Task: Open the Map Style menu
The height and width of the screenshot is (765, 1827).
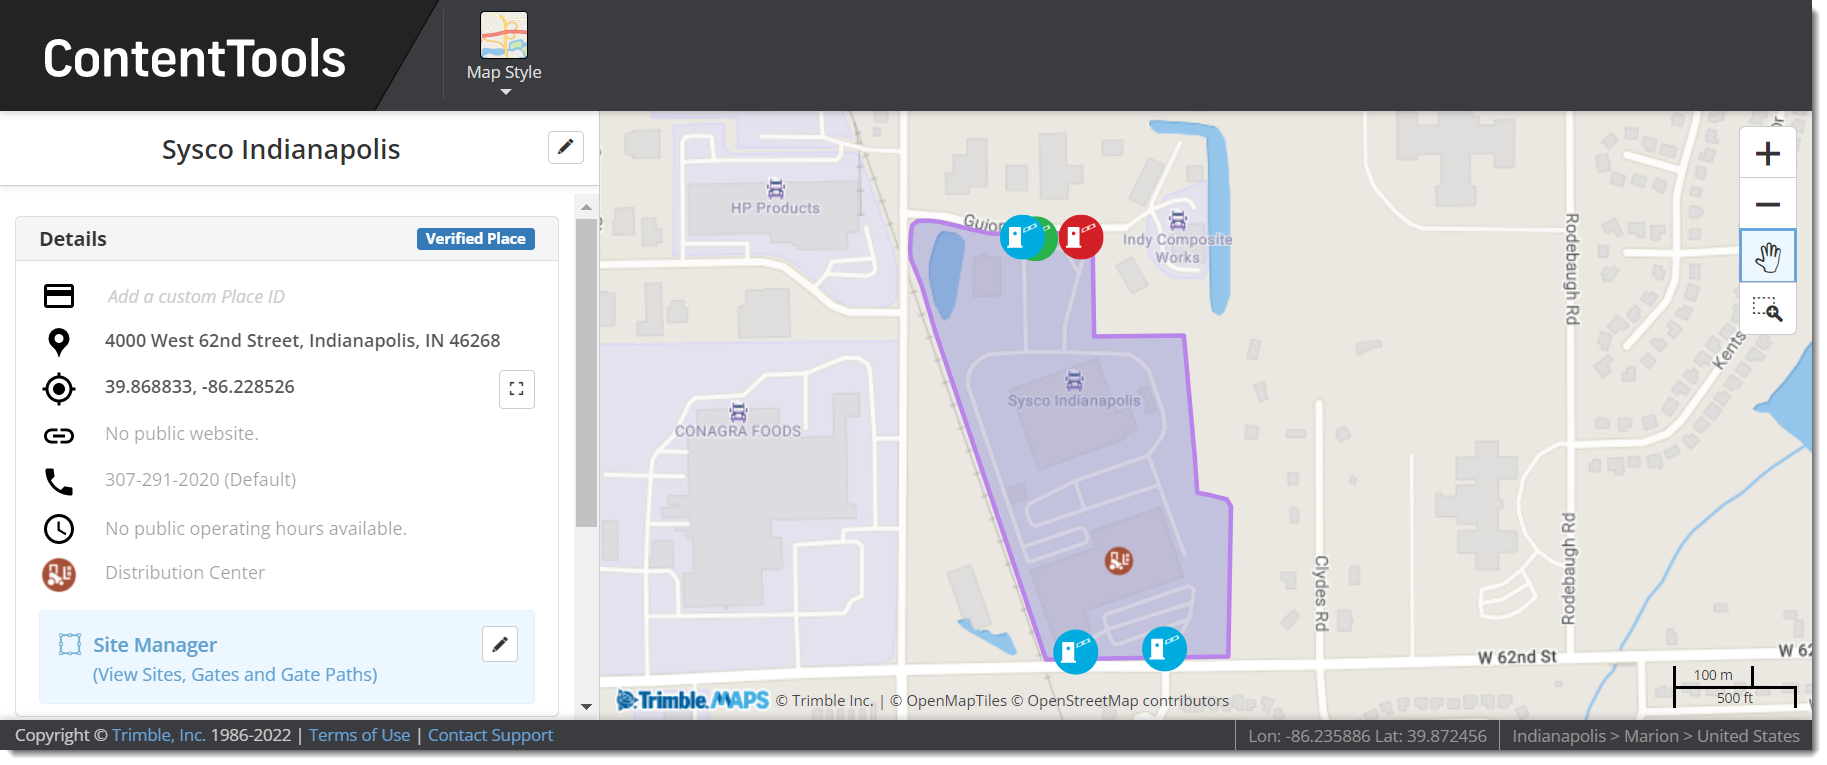Action: (x=504, y=55)
